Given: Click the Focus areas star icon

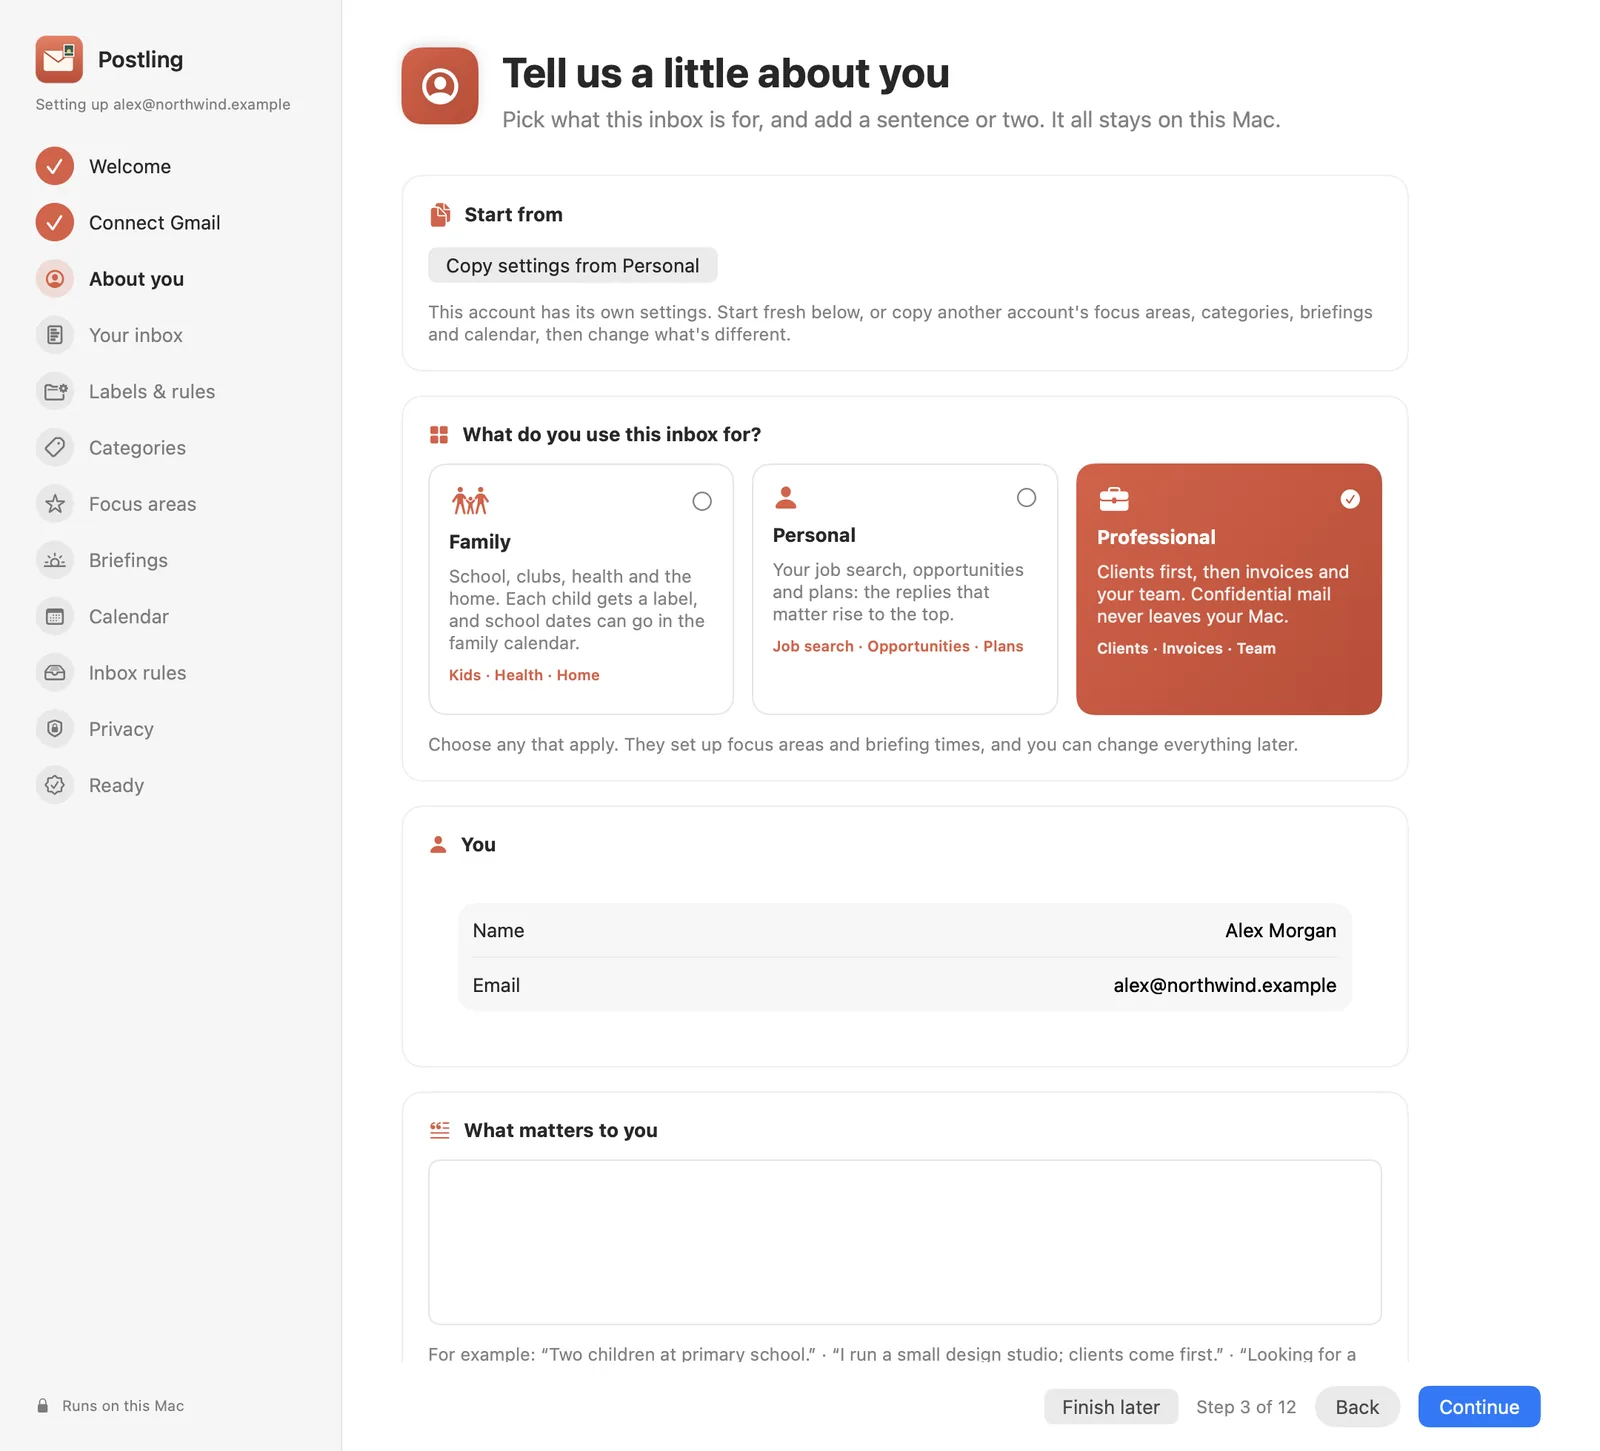Looking at the screenshot, I should click(x=55, y=504).
